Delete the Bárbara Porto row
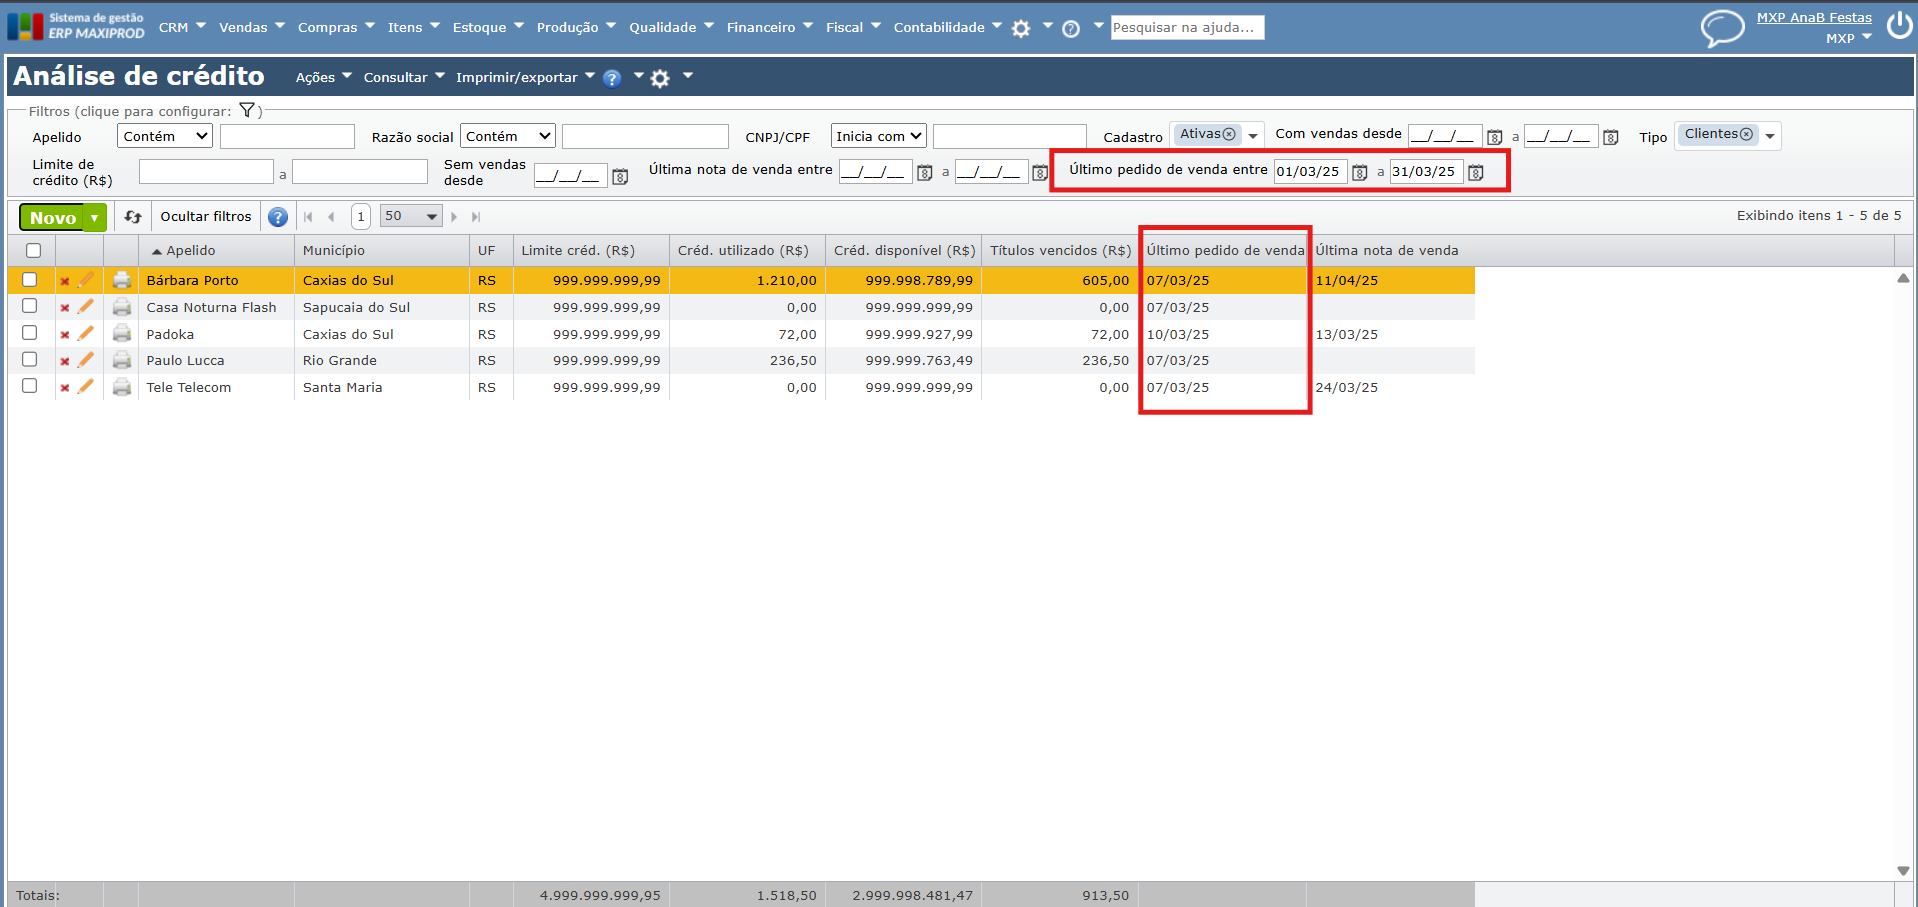The width and height of the screenshot is (1918, 907). tap(65, 281)
